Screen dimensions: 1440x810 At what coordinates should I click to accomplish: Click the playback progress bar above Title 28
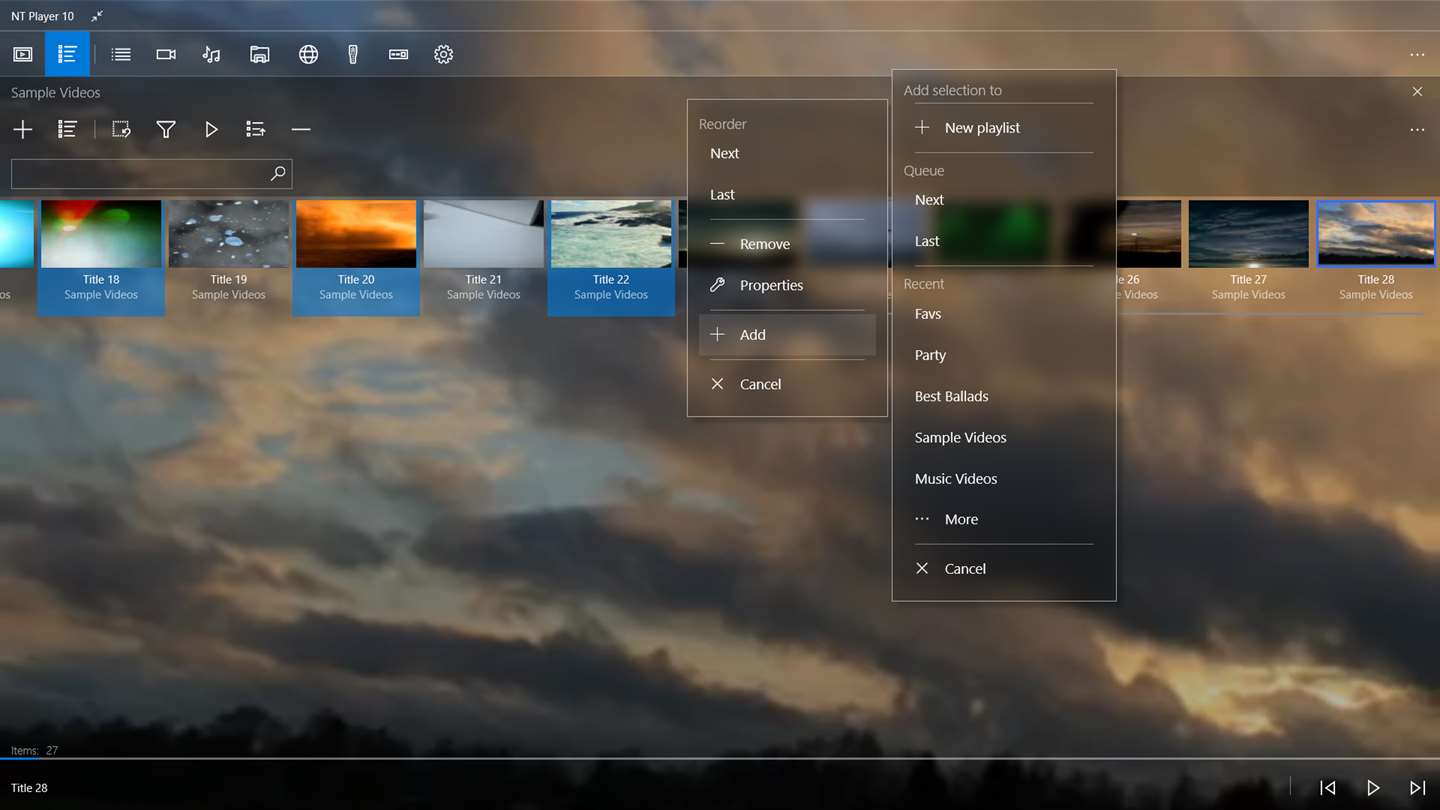(x=720, y=759)
